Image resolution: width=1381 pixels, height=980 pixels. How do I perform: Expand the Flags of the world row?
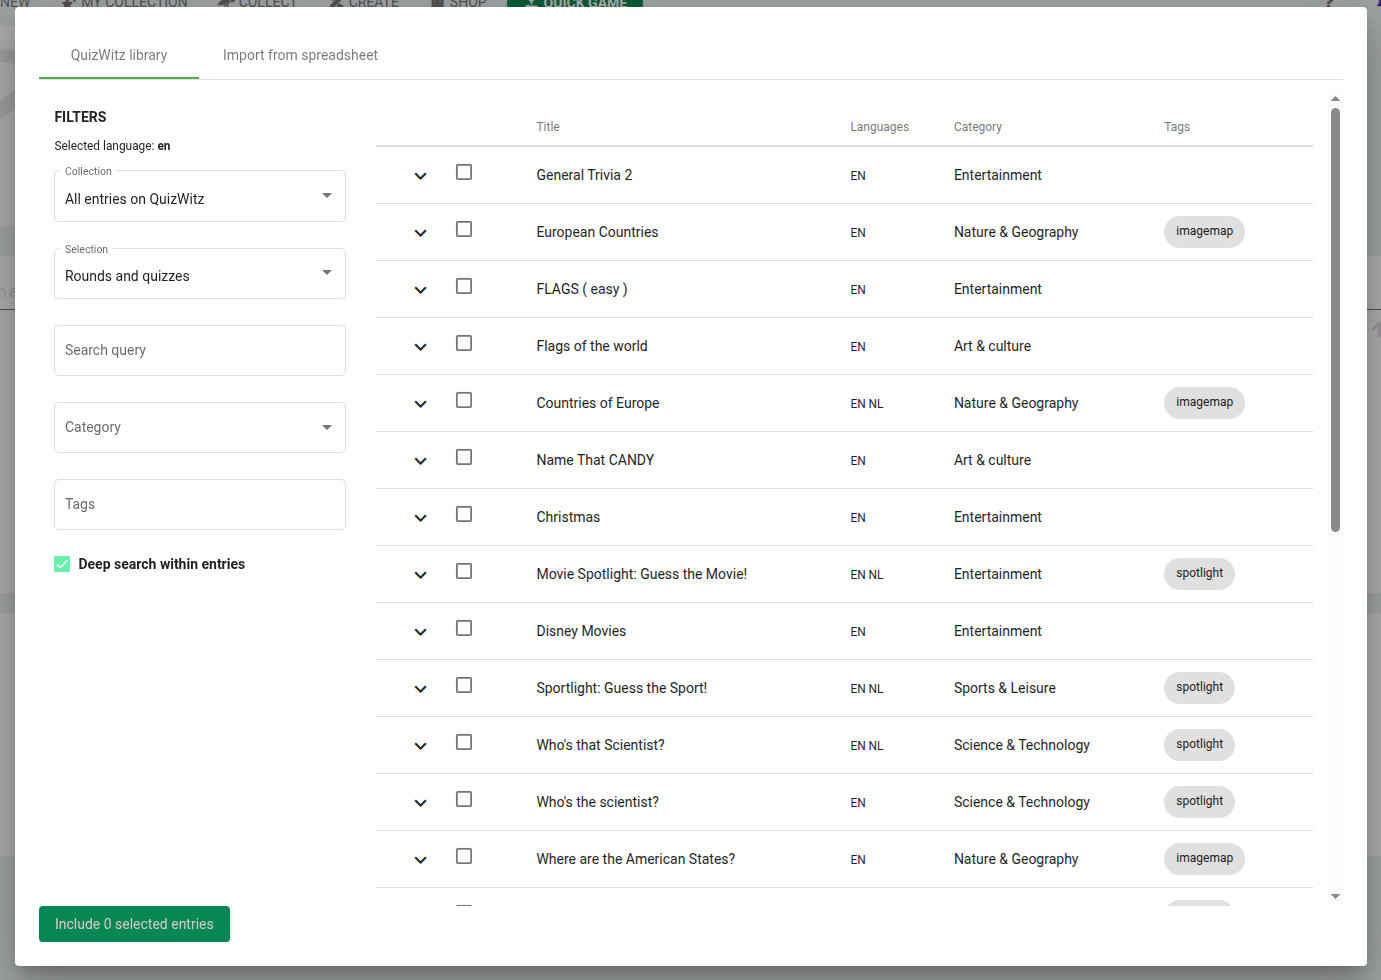[420, 347]
